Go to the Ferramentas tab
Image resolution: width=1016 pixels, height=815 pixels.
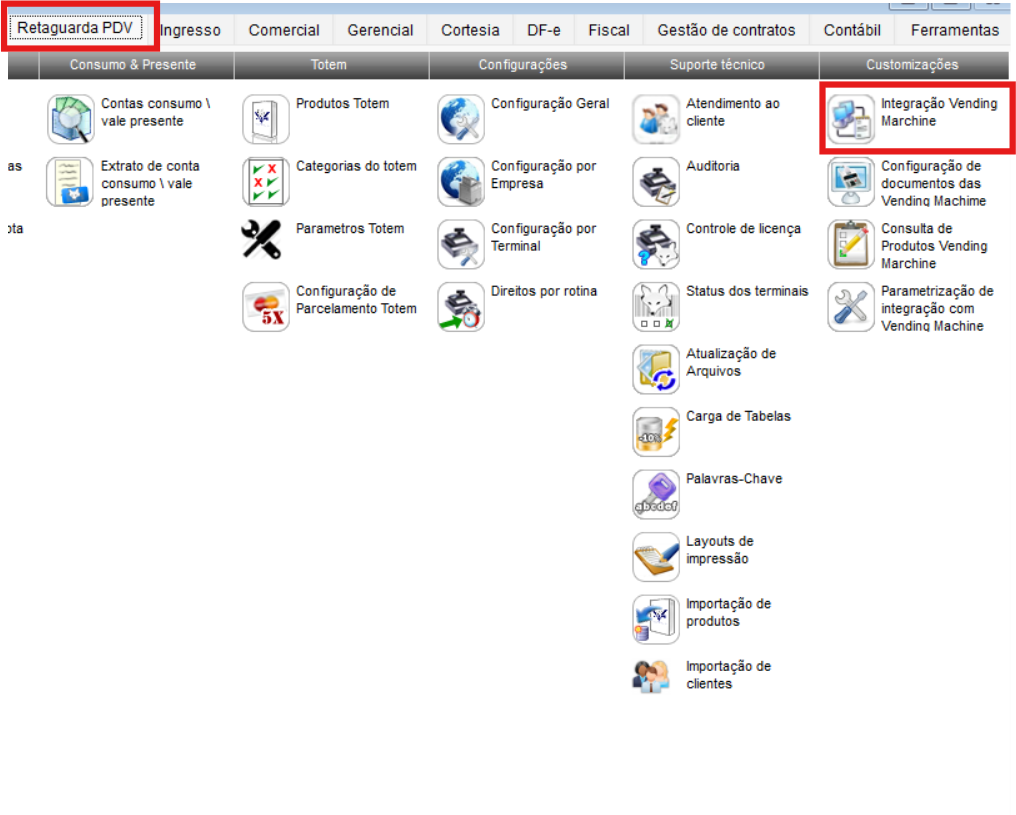click(x=954, y=30)
